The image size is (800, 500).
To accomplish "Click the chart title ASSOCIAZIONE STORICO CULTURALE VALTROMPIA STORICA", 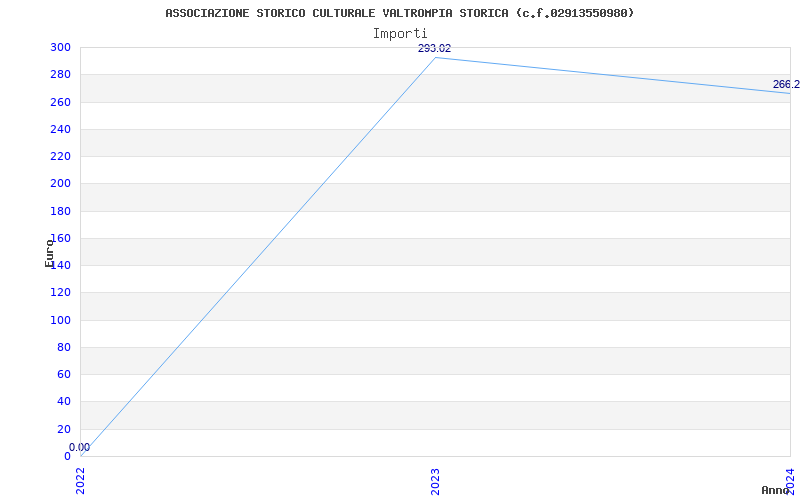I will [x=399, y=13].
